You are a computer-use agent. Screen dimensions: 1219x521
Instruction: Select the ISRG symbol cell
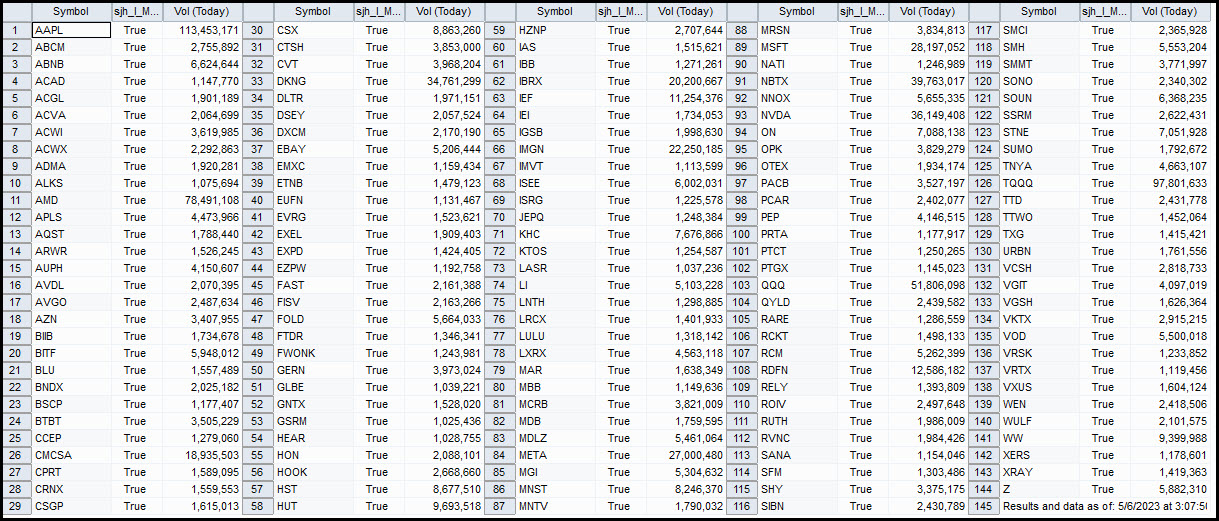[555, 200]
